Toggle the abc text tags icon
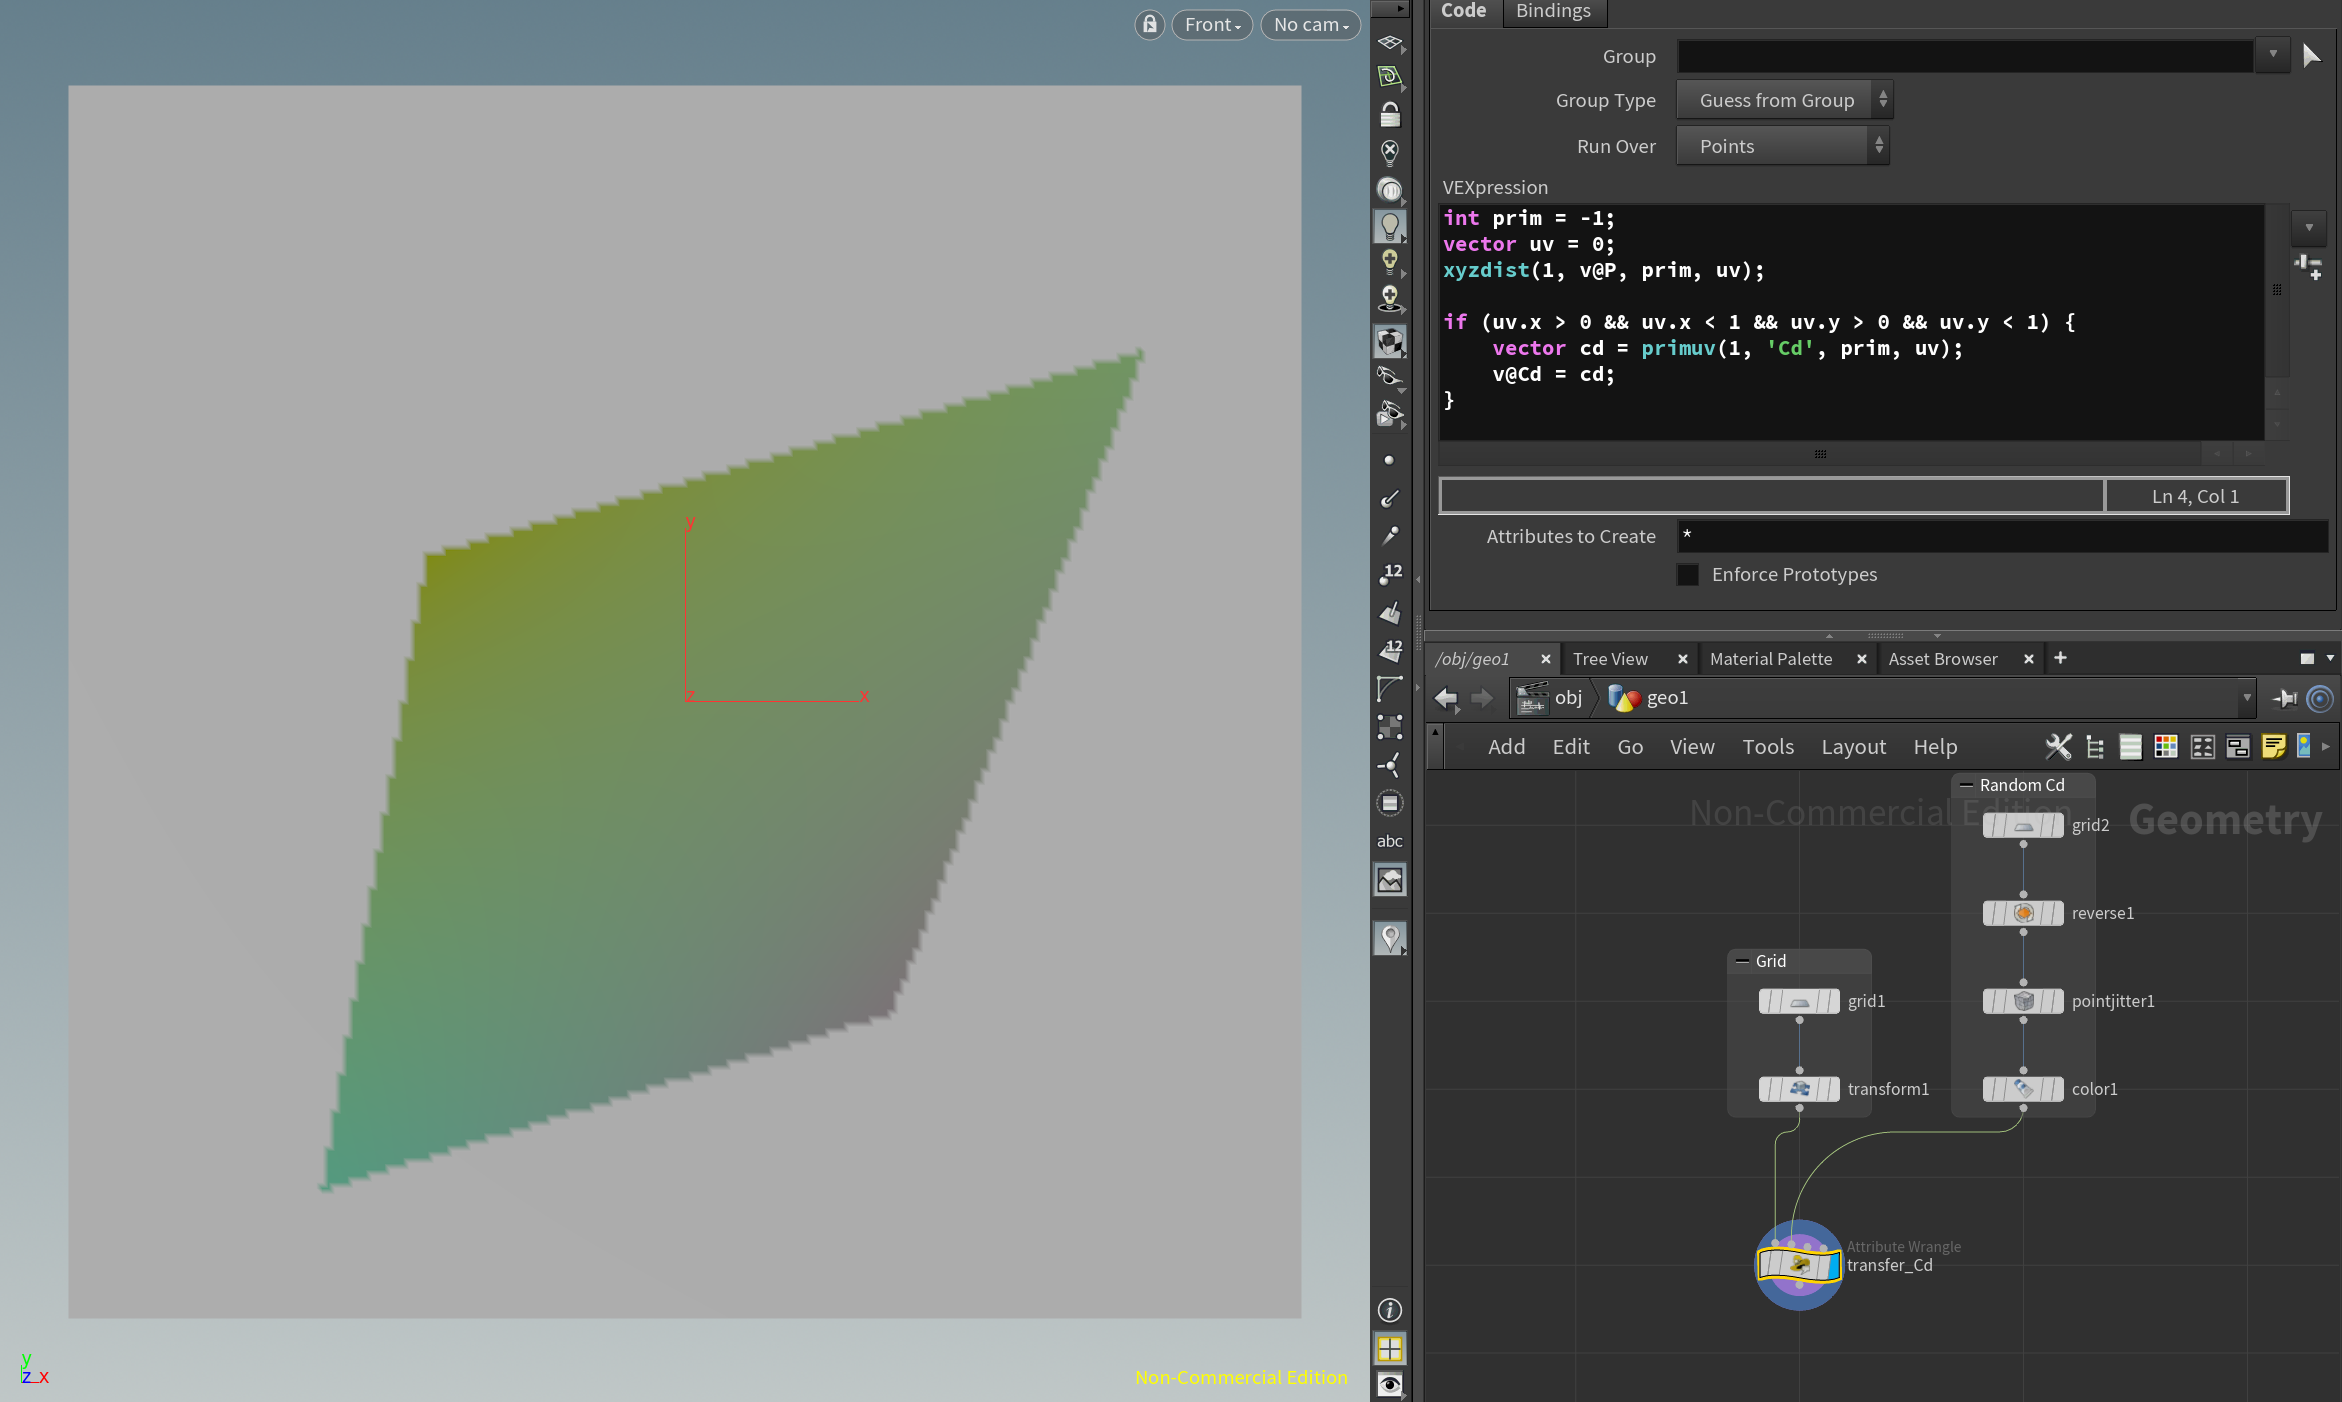Screen dimensions: 2342x1402 [x=1390, y=841]
